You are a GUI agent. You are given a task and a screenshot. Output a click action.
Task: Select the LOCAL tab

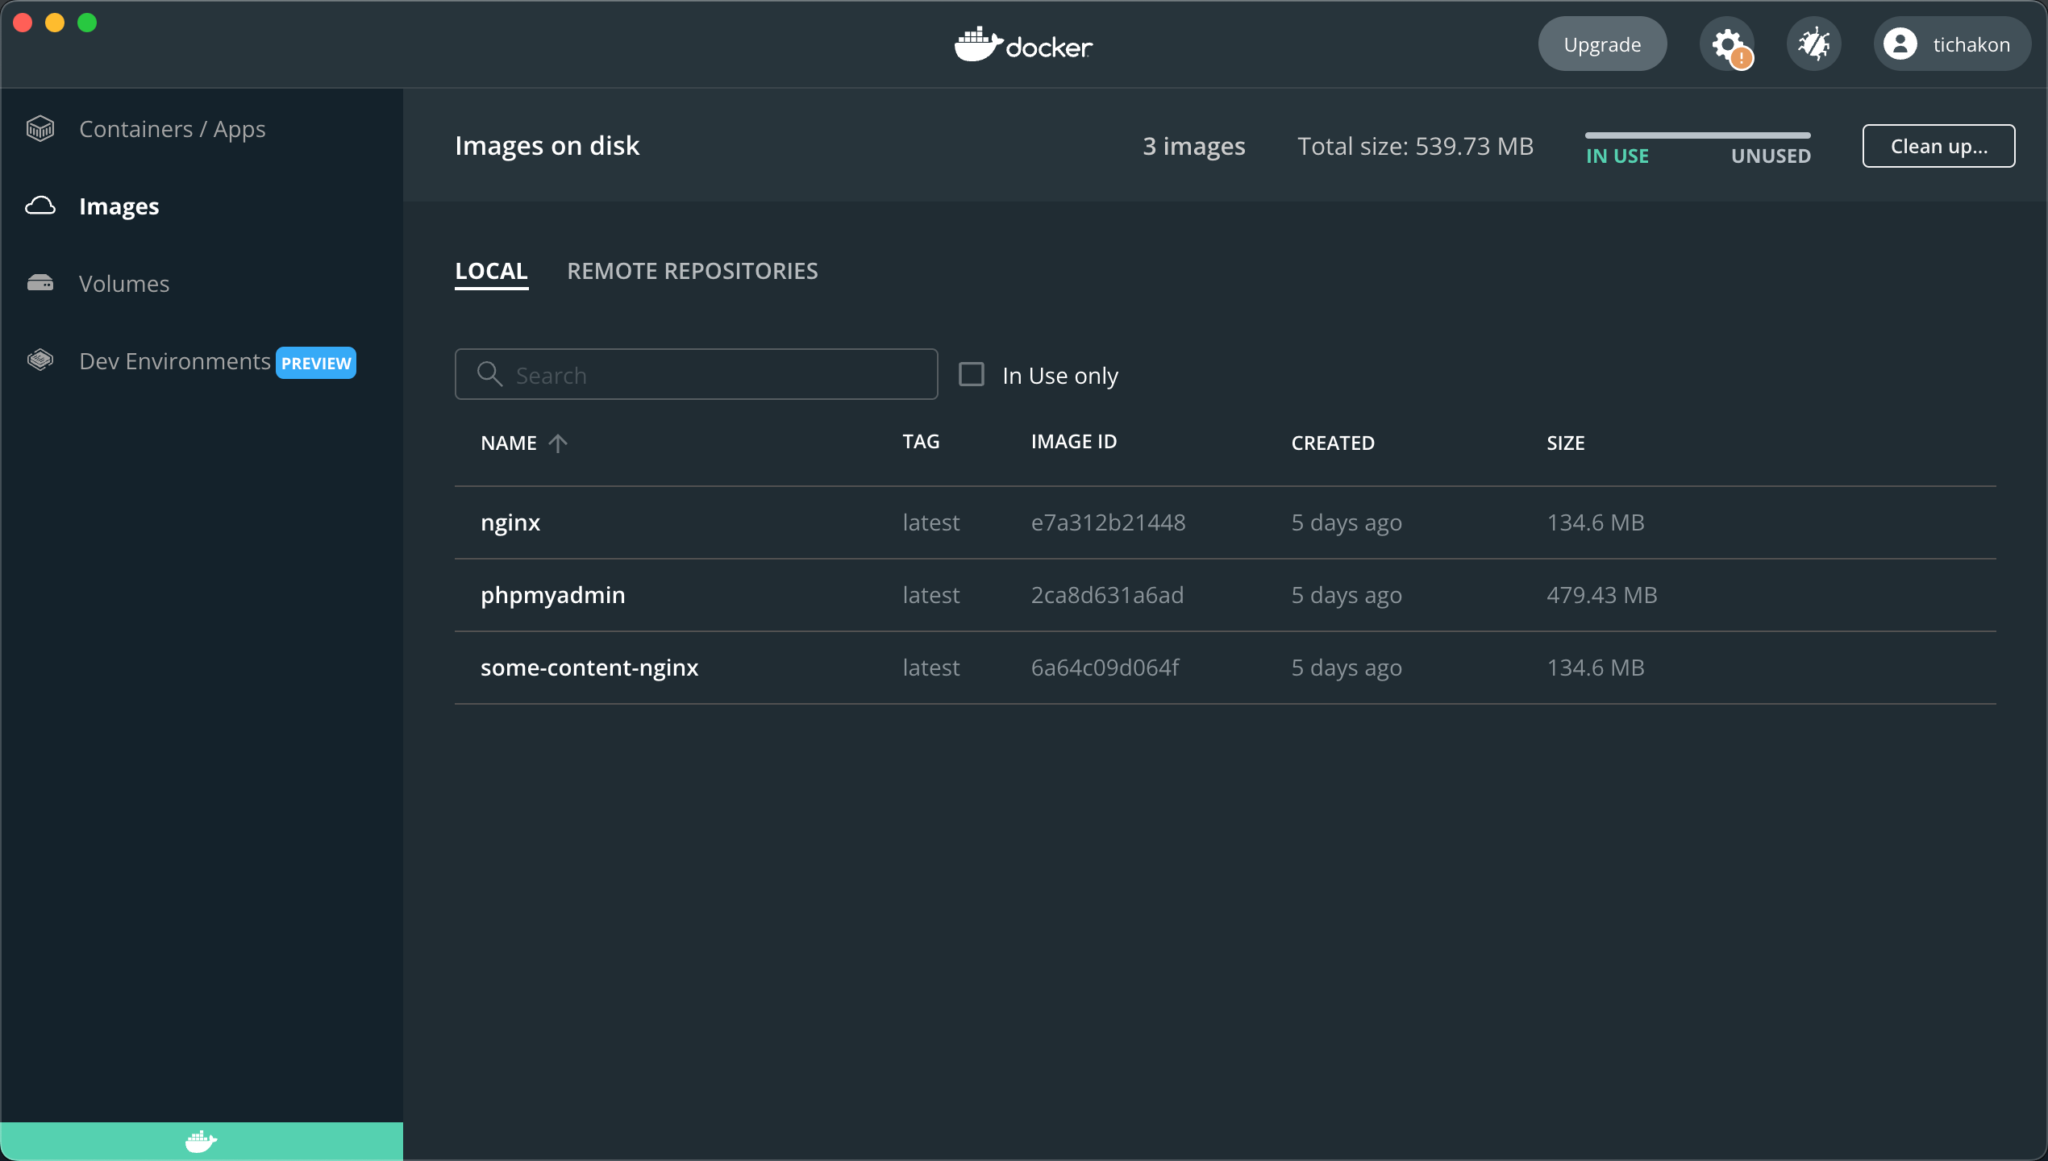(x=491, y=270)
